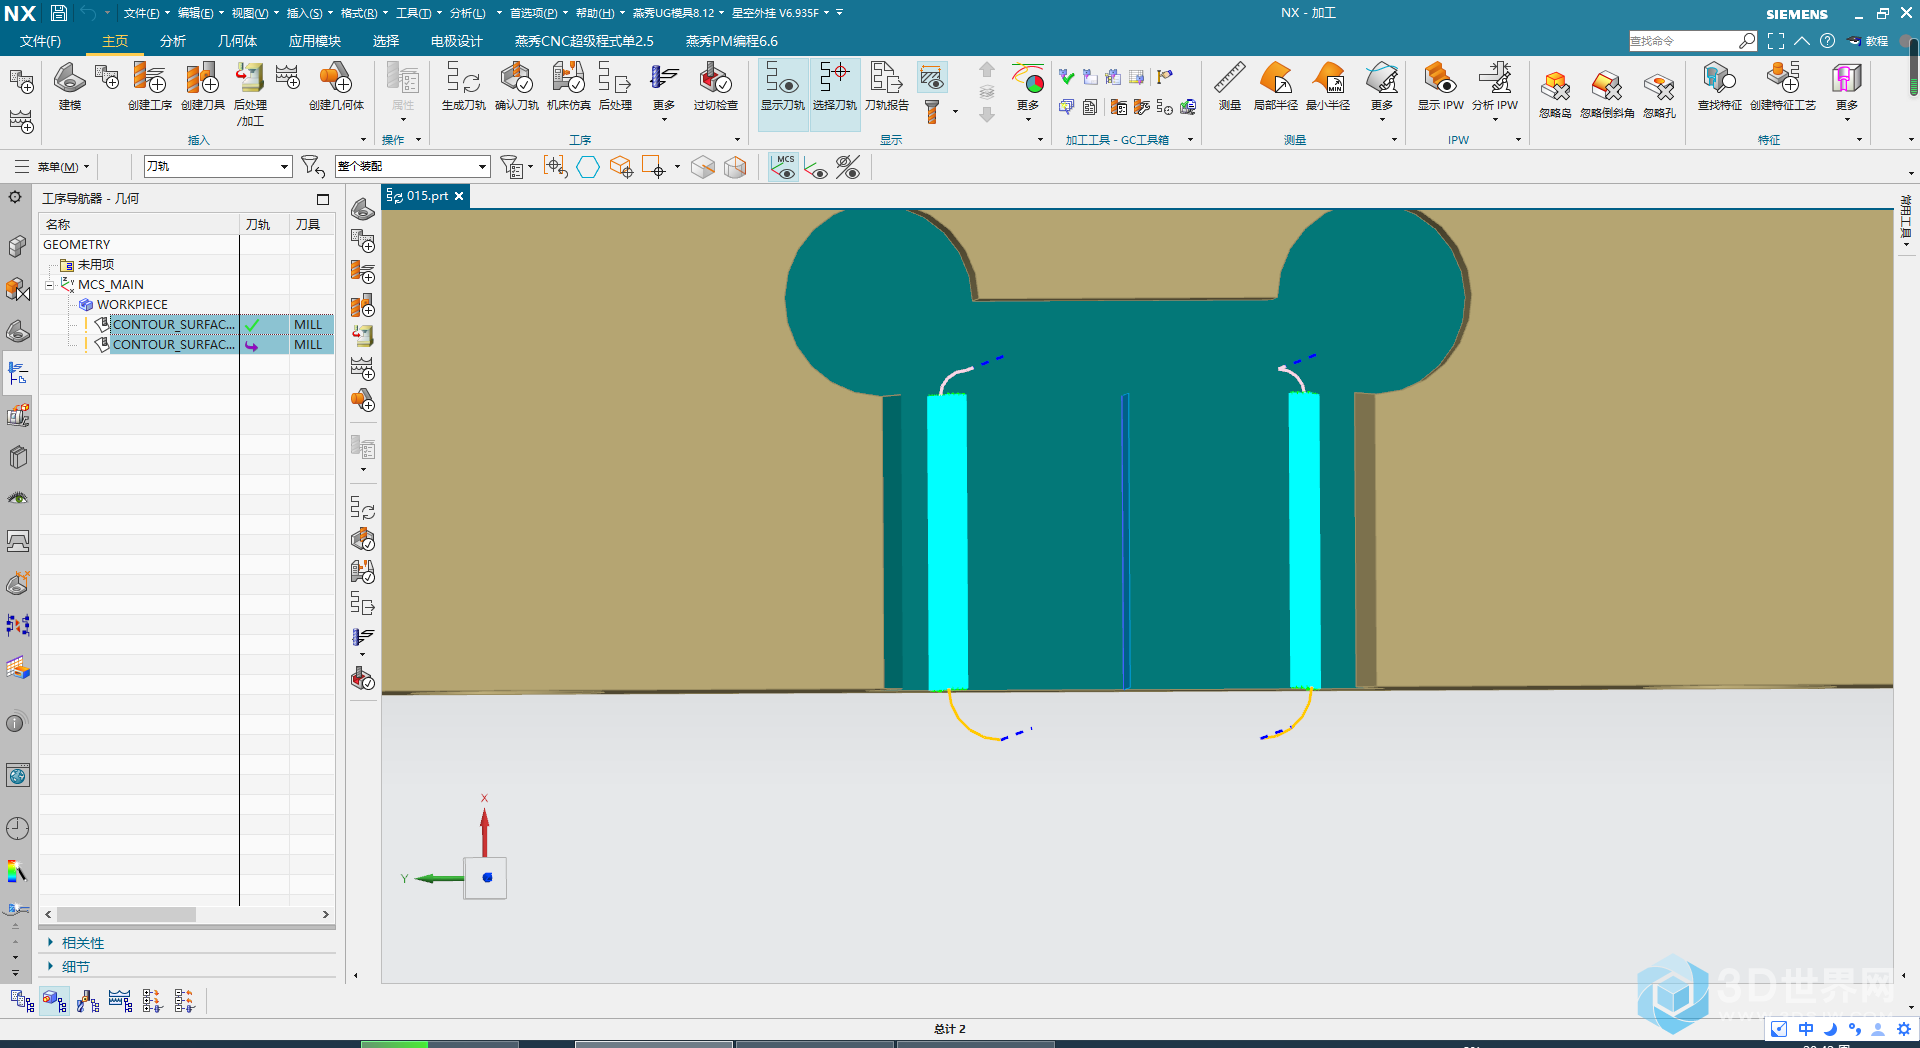Click the 忽略岛 ignore islands icon
The height and width of the screenshot is (1048, 1920).
pyautogui.click(x=1555, y=93)
